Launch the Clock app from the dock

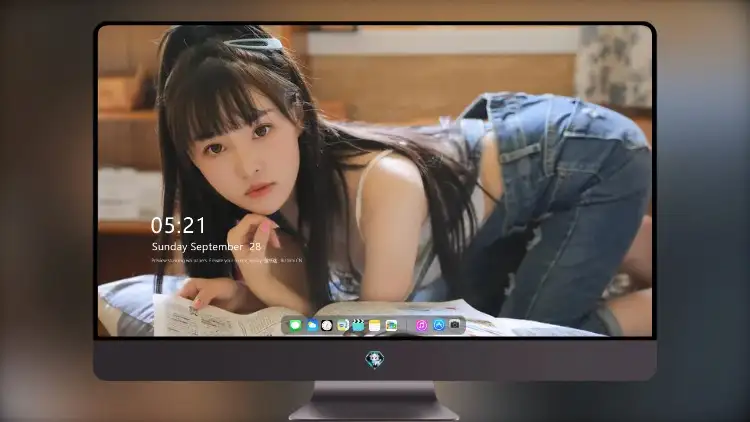tap(327, 325)
